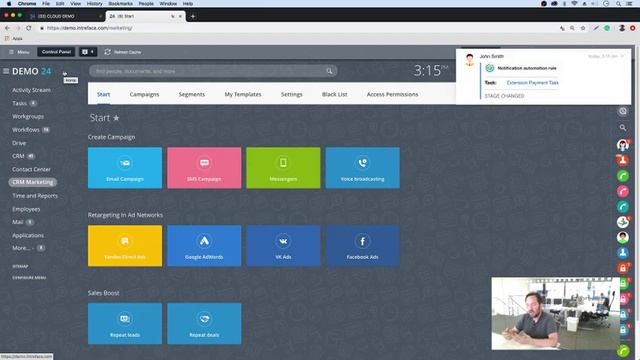Open the Voice broadcasting tile
Viewport: 640px width, 360px height.
pos(362,168)
